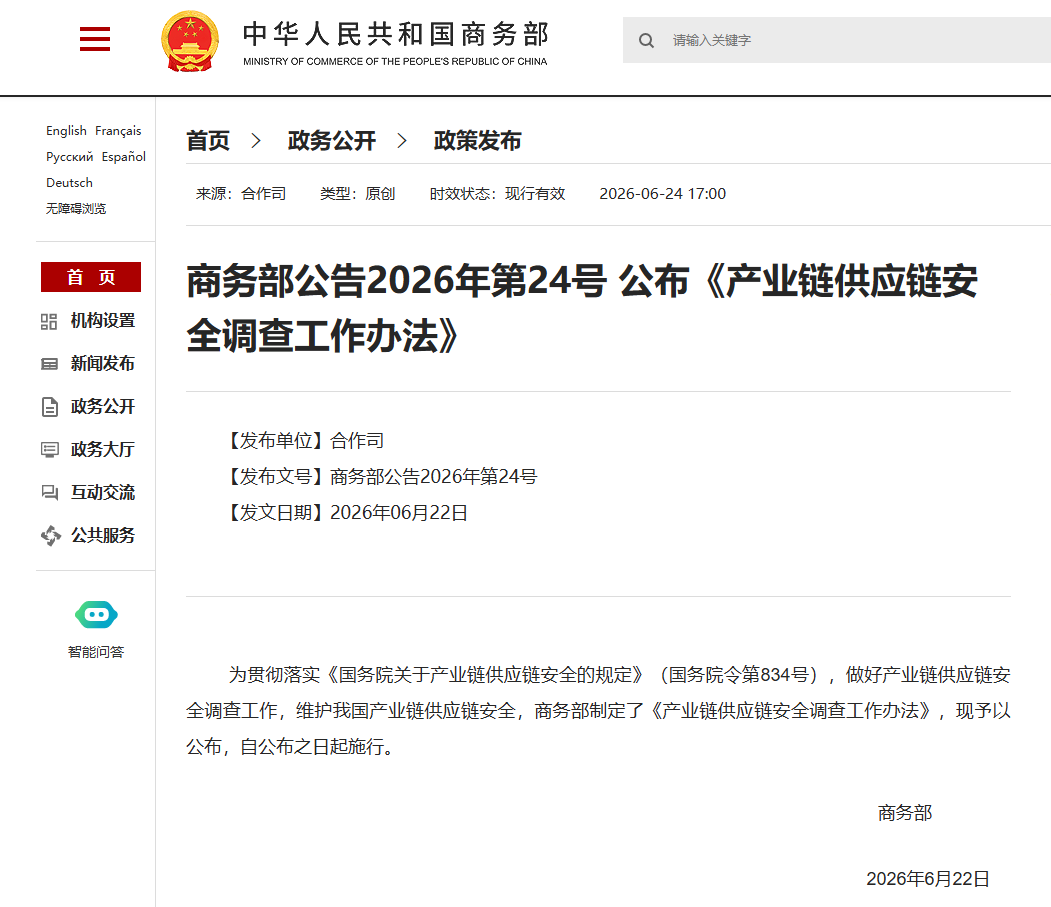Click the national emblem logo
Screen dimensions: 1051x907
pos(190,42)
